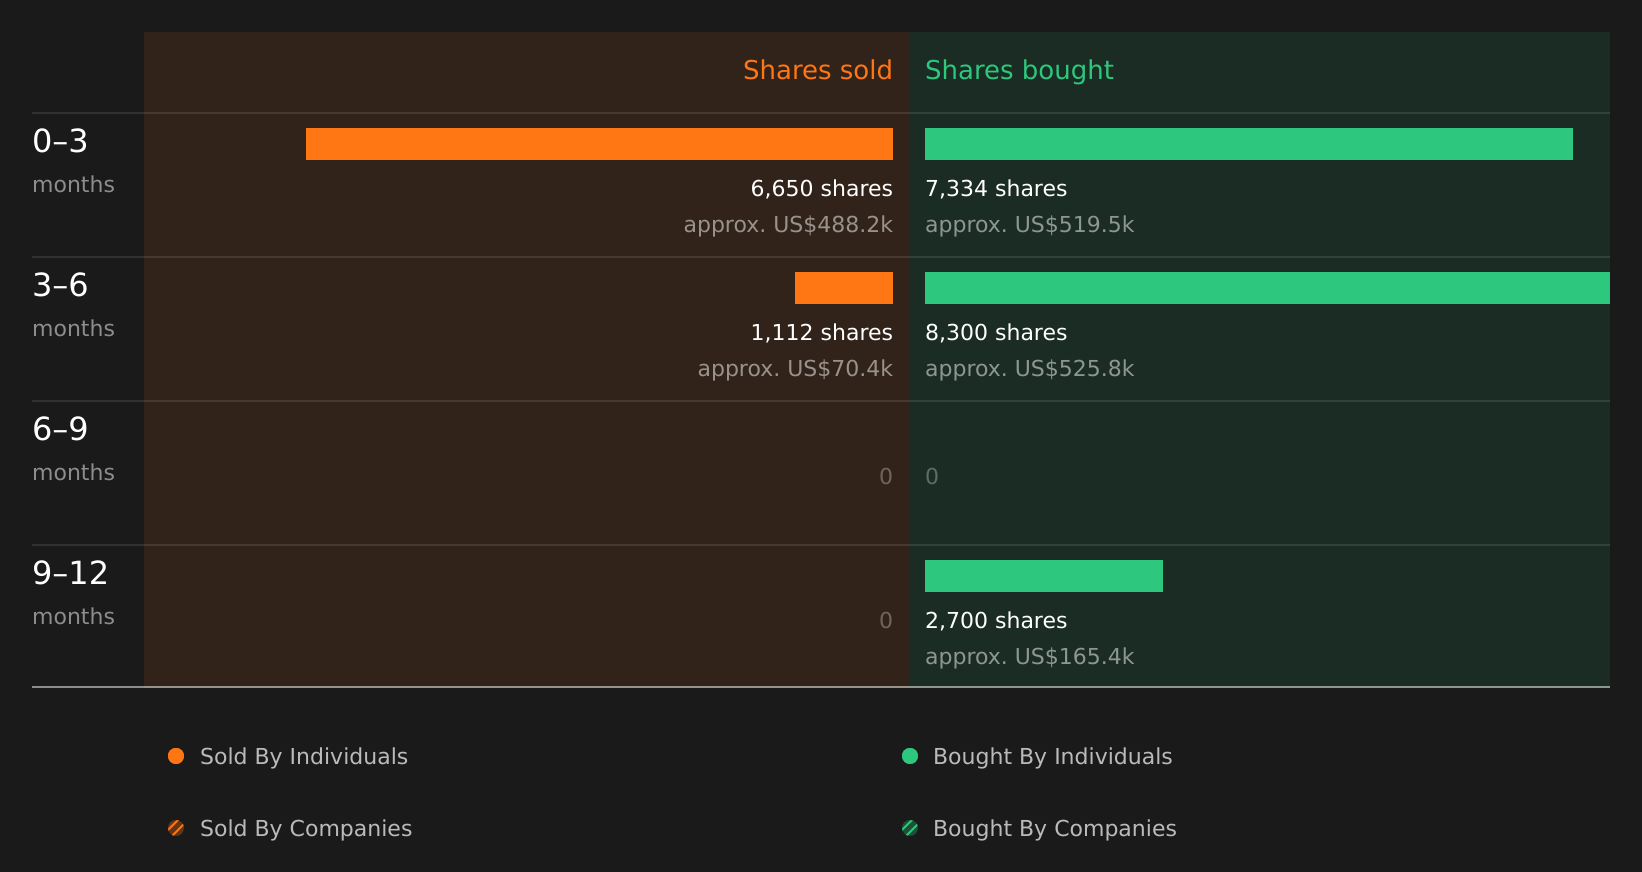
Task: Click the 1,112 shares value
Action: pyautogui.click(x=821, y=333)
